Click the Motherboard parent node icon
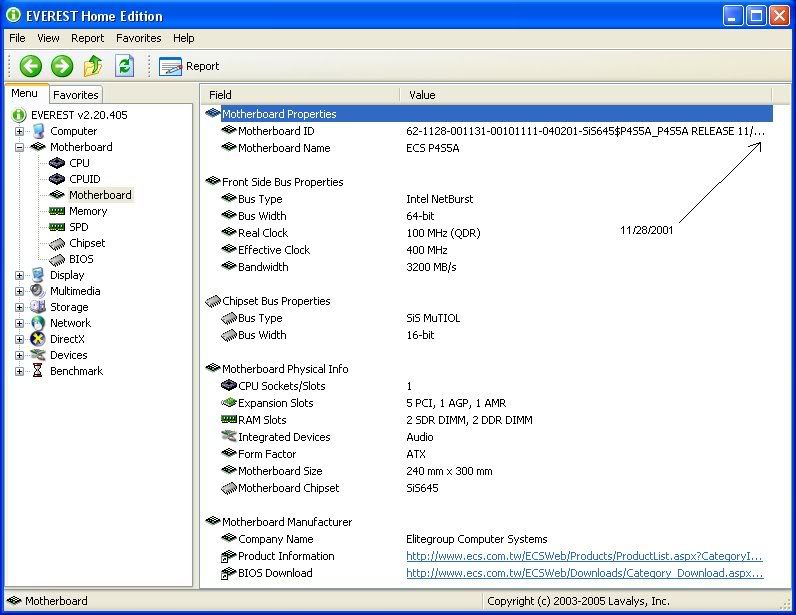Screen dimensions: 796x615 click(38, 147)
